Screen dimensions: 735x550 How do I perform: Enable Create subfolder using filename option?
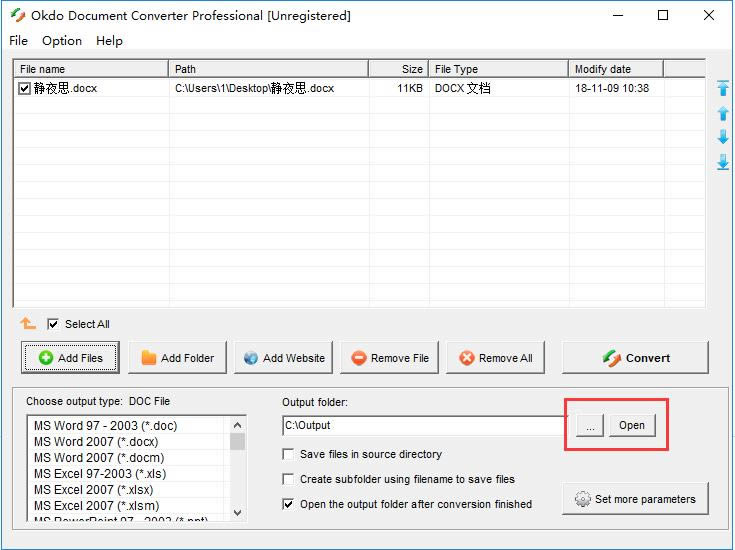289,479
